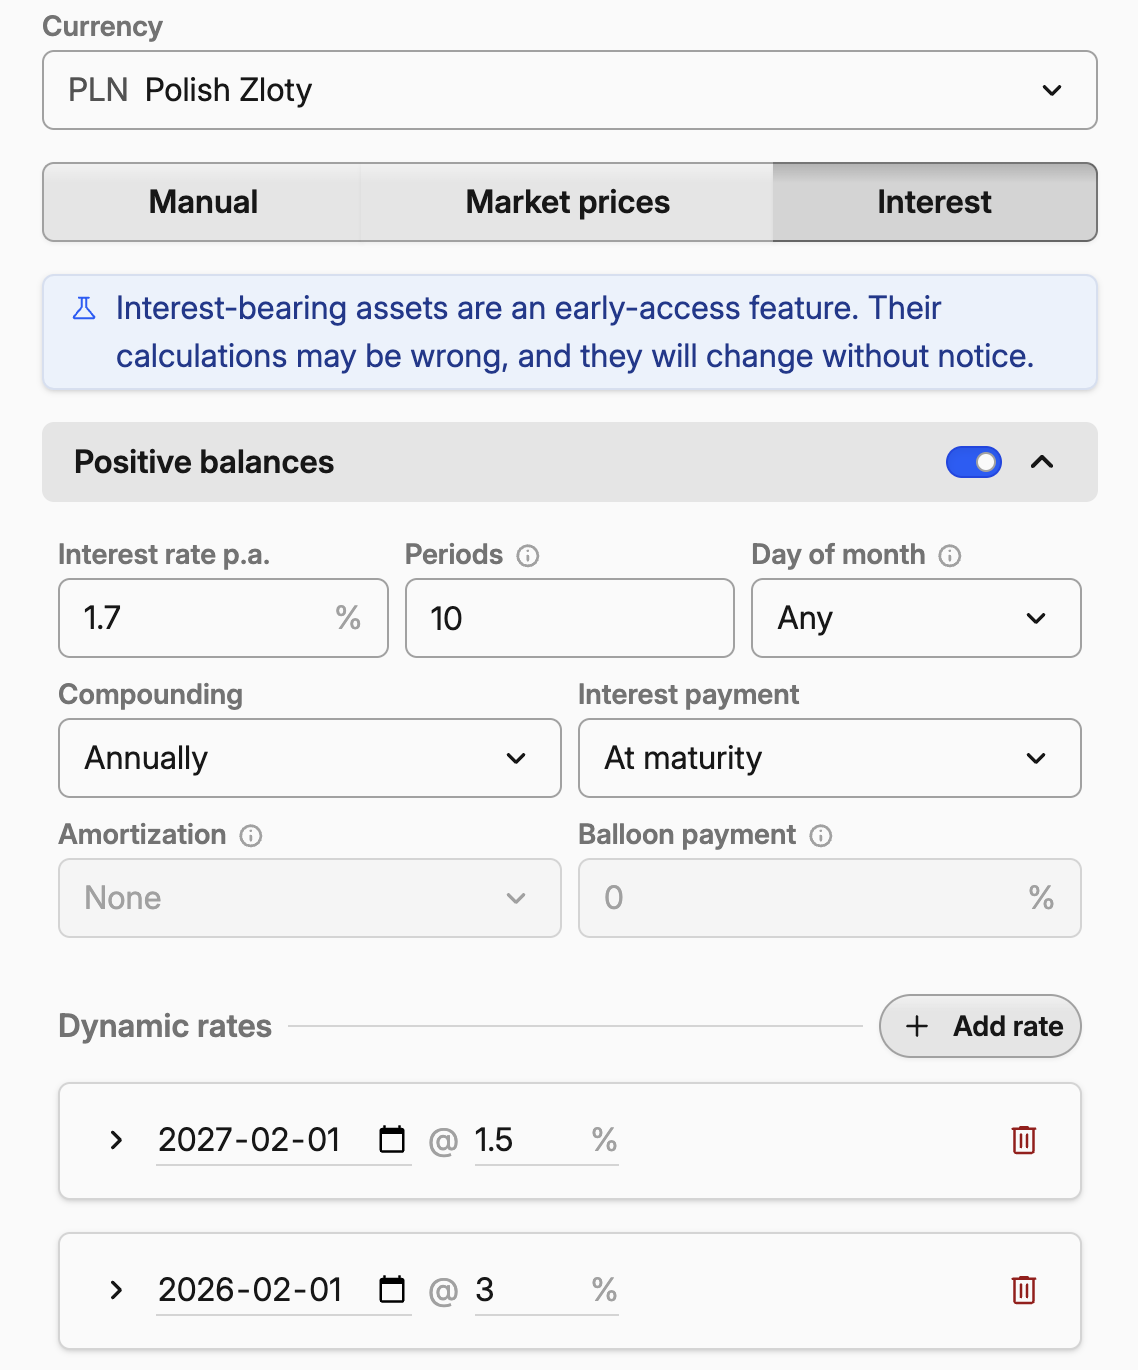
Task: Open calendar picker for 2027-02-01 date
Action: coord(392,1139)
